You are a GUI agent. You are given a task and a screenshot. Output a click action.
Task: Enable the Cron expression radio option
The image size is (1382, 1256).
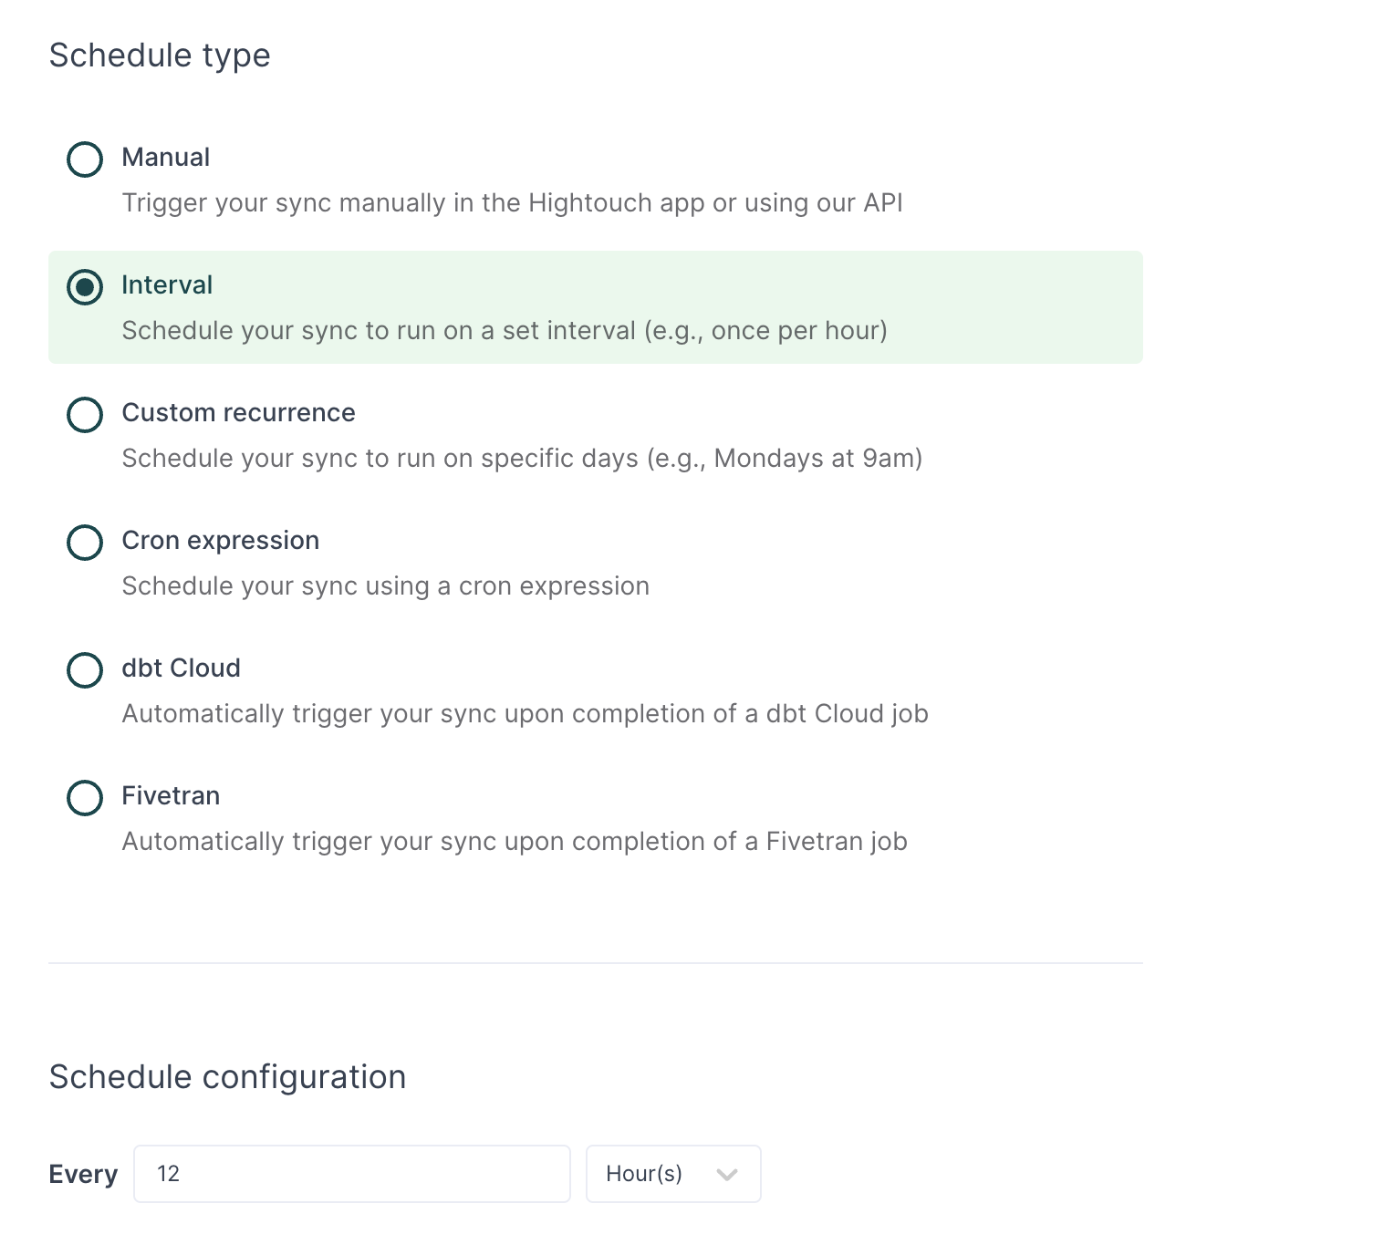[x=85, y=543]
